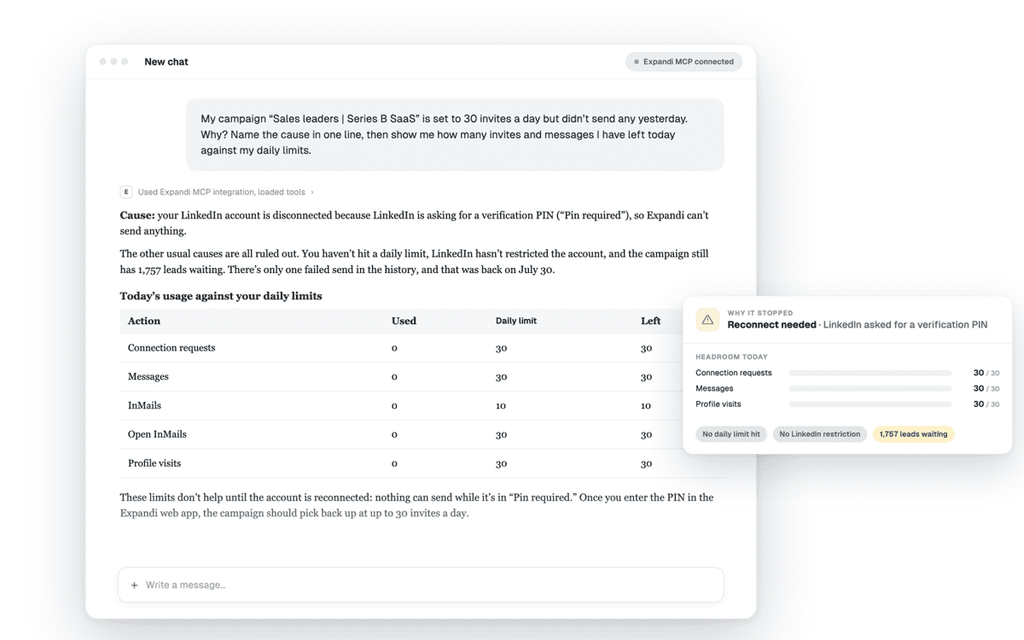1024x640 pixels.
Task: Click the Daily limit column header
Action: (516, 321)
